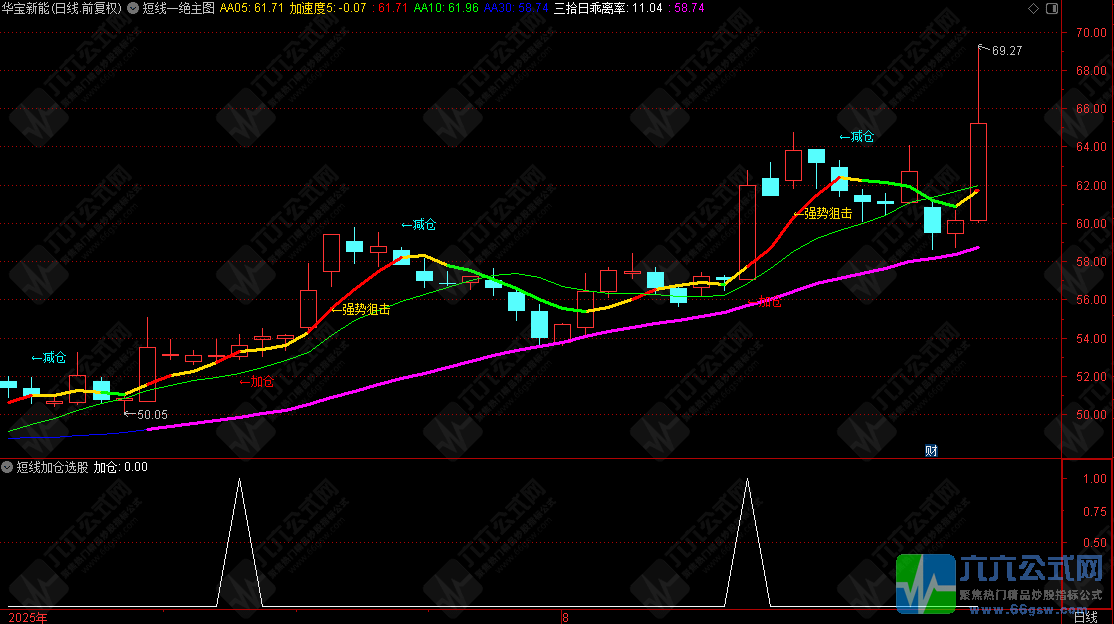
Task: Click the 58.00 price axis label
Action: coord(1091,262)
